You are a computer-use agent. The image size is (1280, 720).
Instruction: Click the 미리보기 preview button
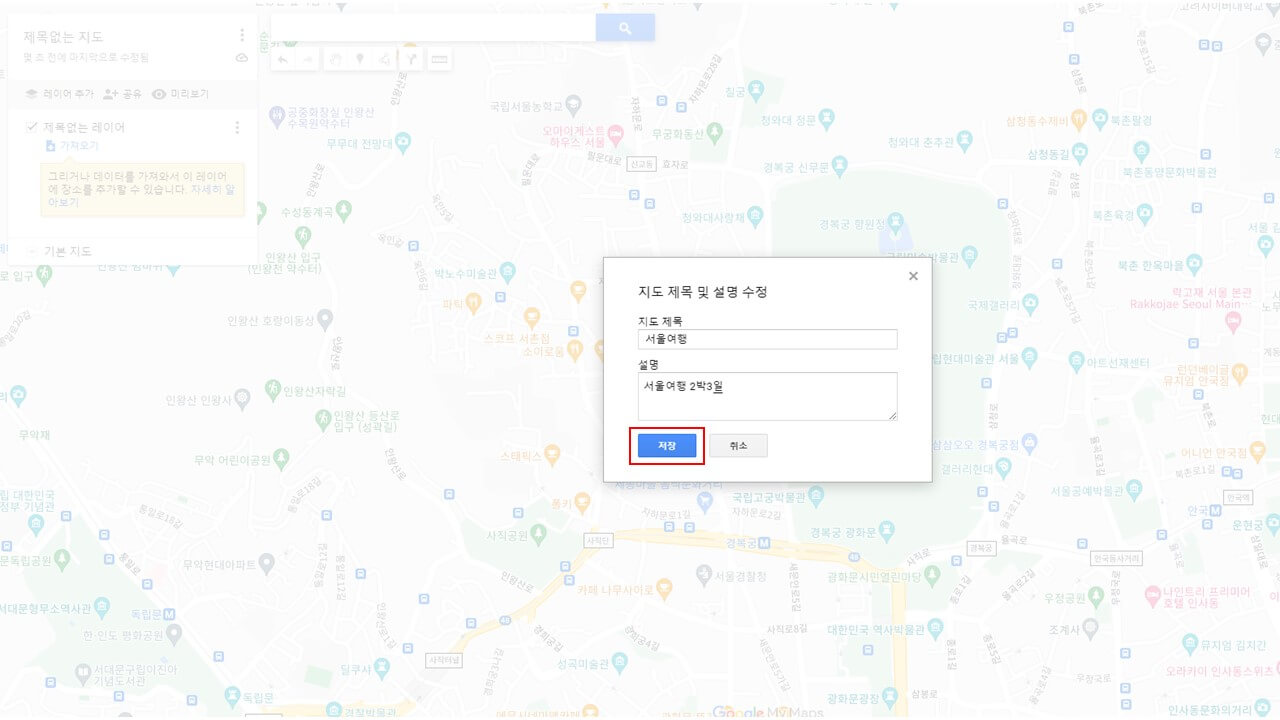coord(180,93)
